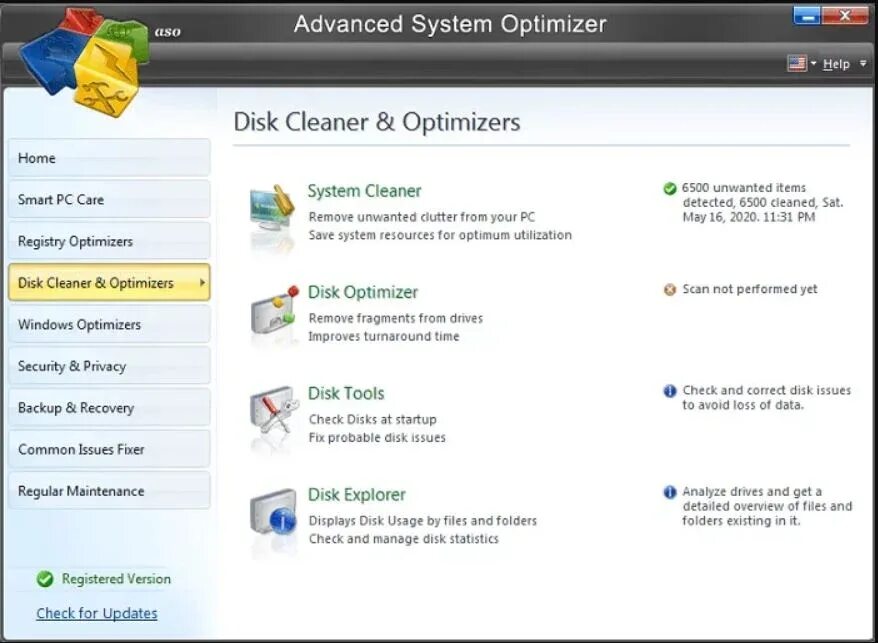This screenshot has width=878, height=643.
Task: Click the green checkmark beside cleaned items status
Action: click(x=668, y=188)
